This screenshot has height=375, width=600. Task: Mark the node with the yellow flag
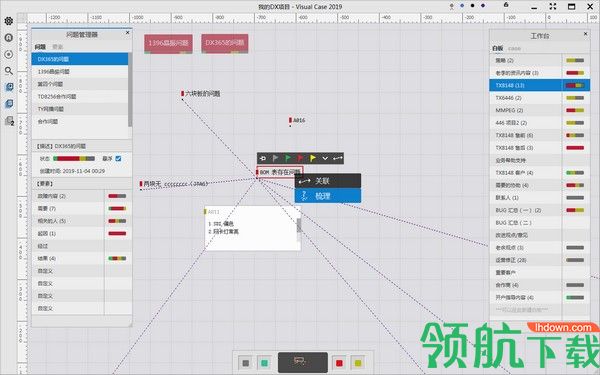tap(313, 158)
